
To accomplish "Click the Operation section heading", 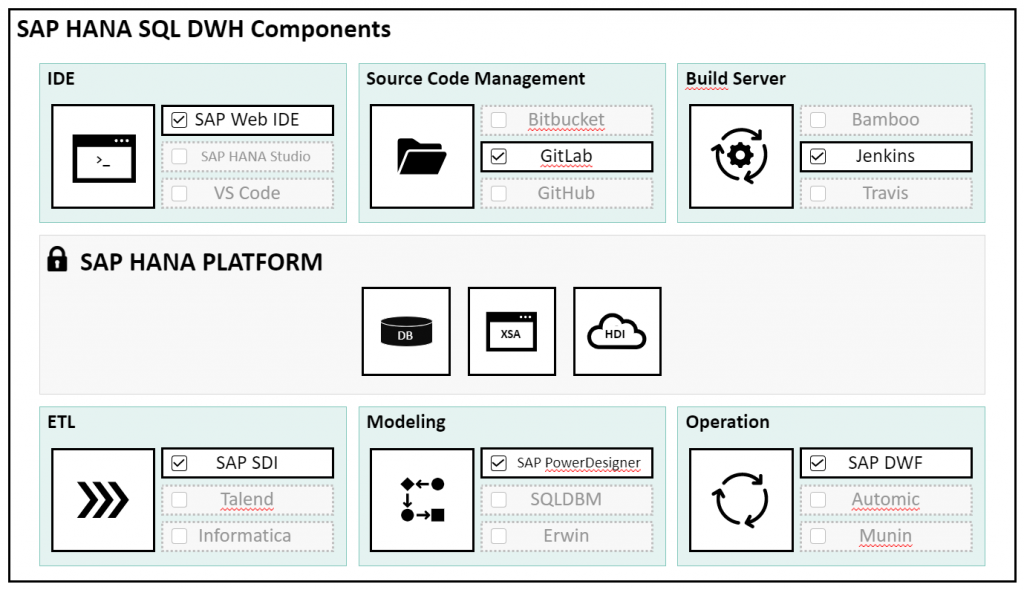I will [x=728, y=422].
